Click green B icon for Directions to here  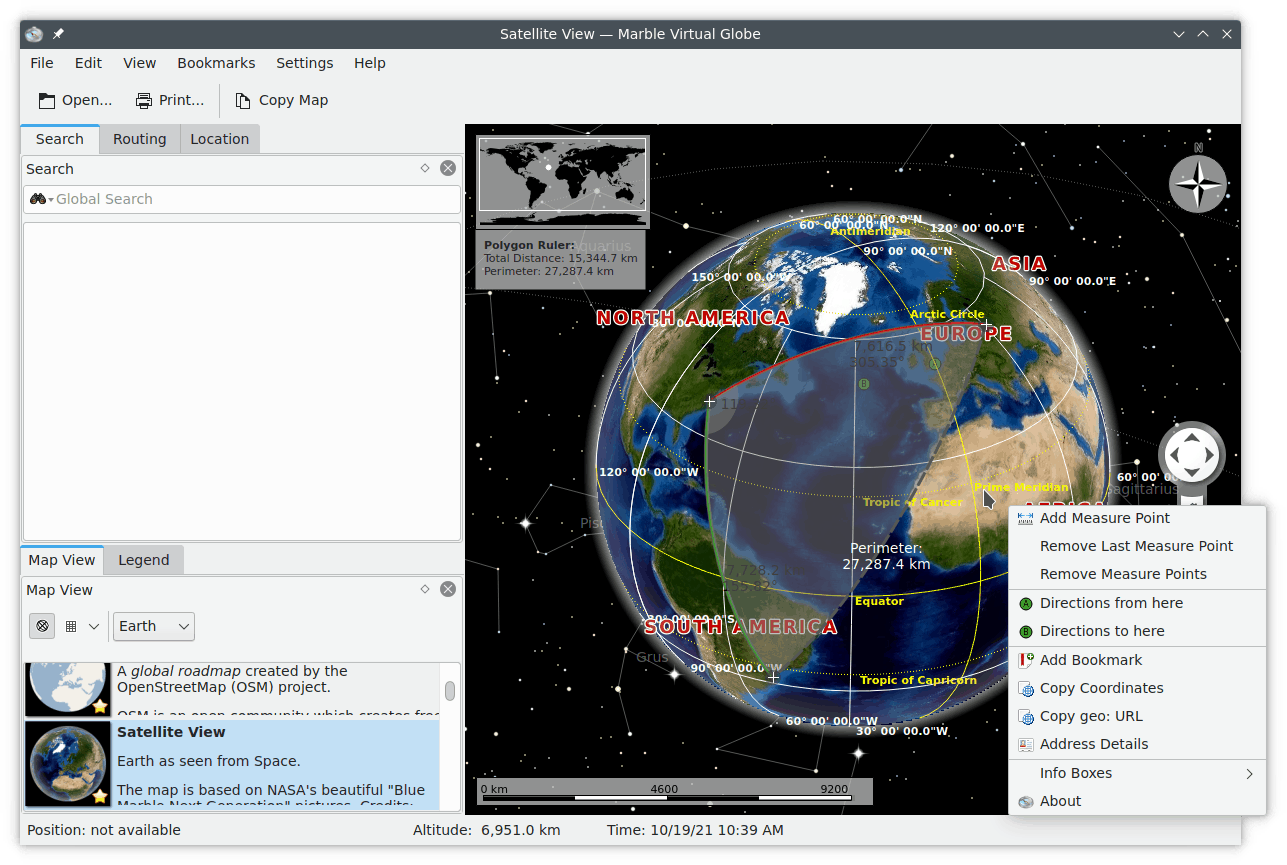[1025, 631]
